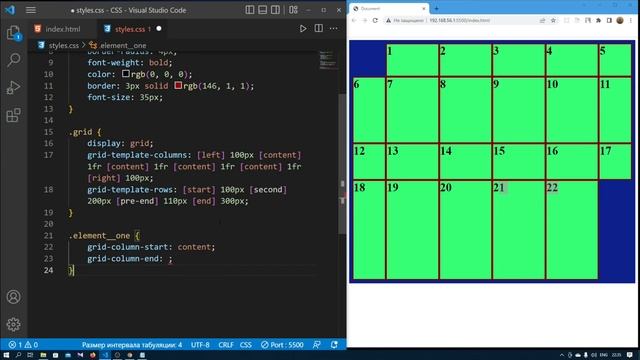Switch ENG input language in tray

[603, 355]
